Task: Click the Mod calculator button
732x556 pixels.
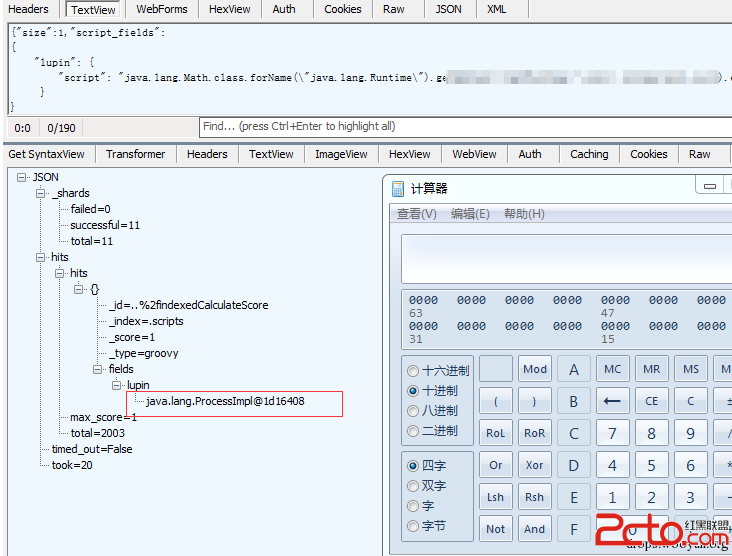Action: click(x=535, y=369)
